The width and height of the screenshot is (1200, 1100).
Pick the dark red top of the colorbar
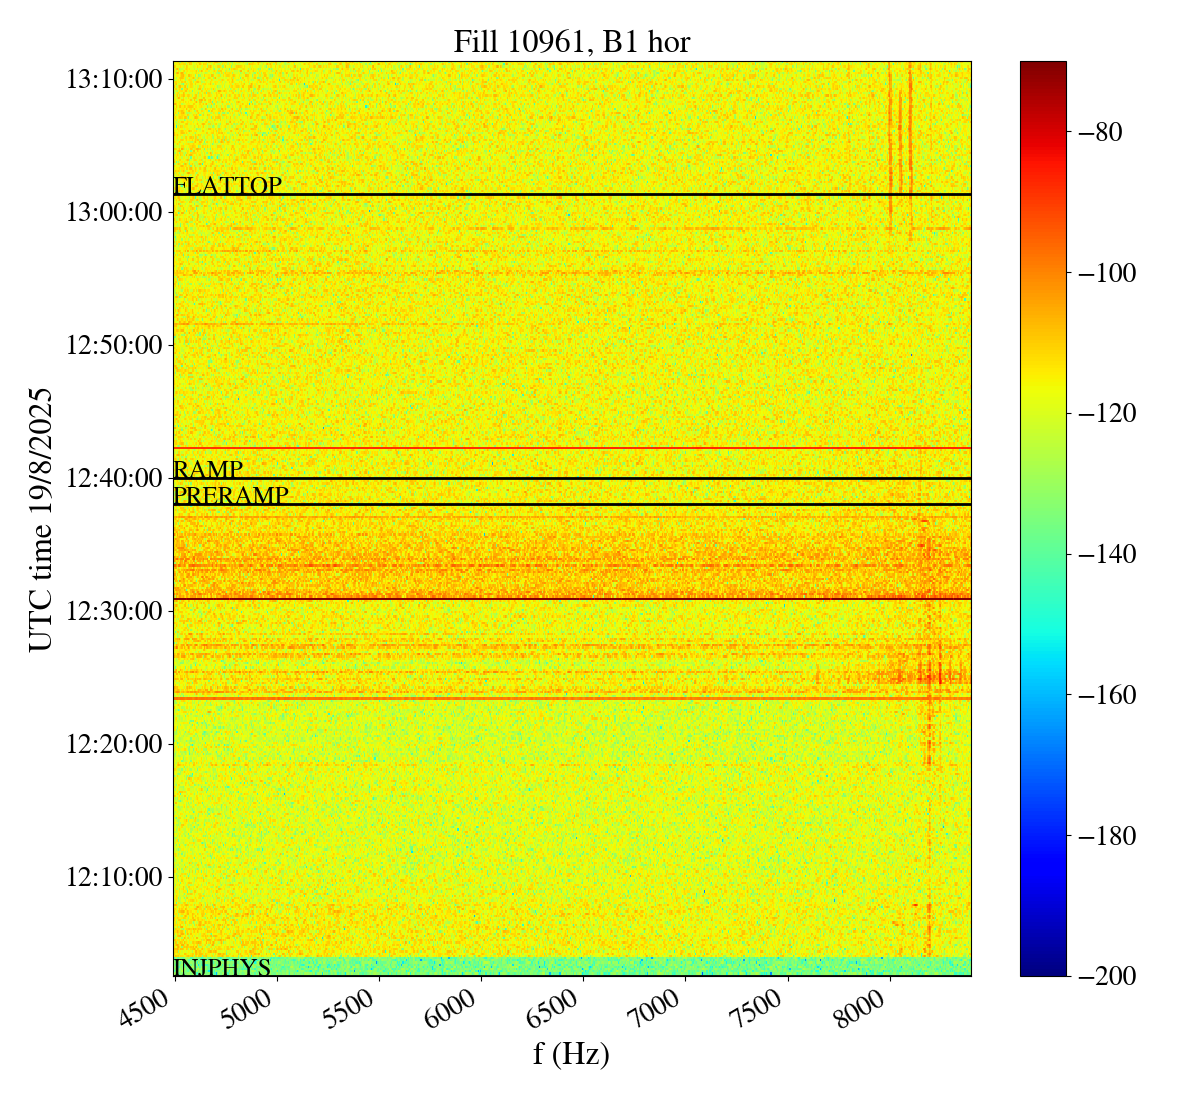1043,68
